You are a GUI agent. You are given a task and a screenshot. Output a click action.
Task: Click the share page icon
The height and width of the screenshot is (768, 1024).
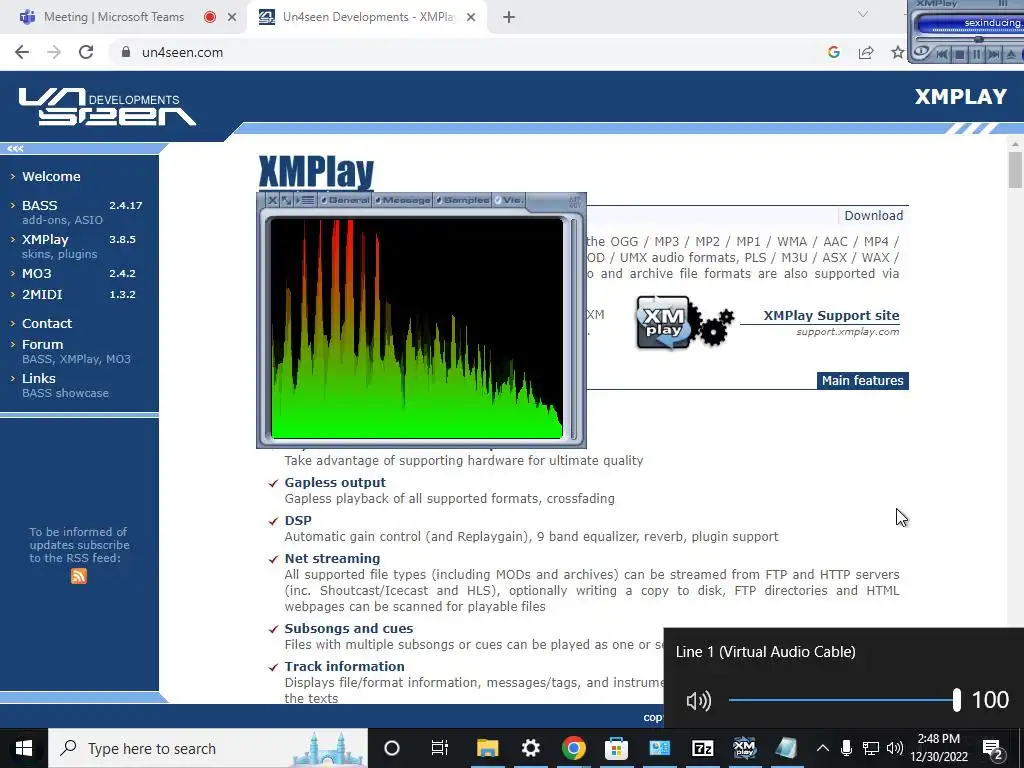point(866,52)
